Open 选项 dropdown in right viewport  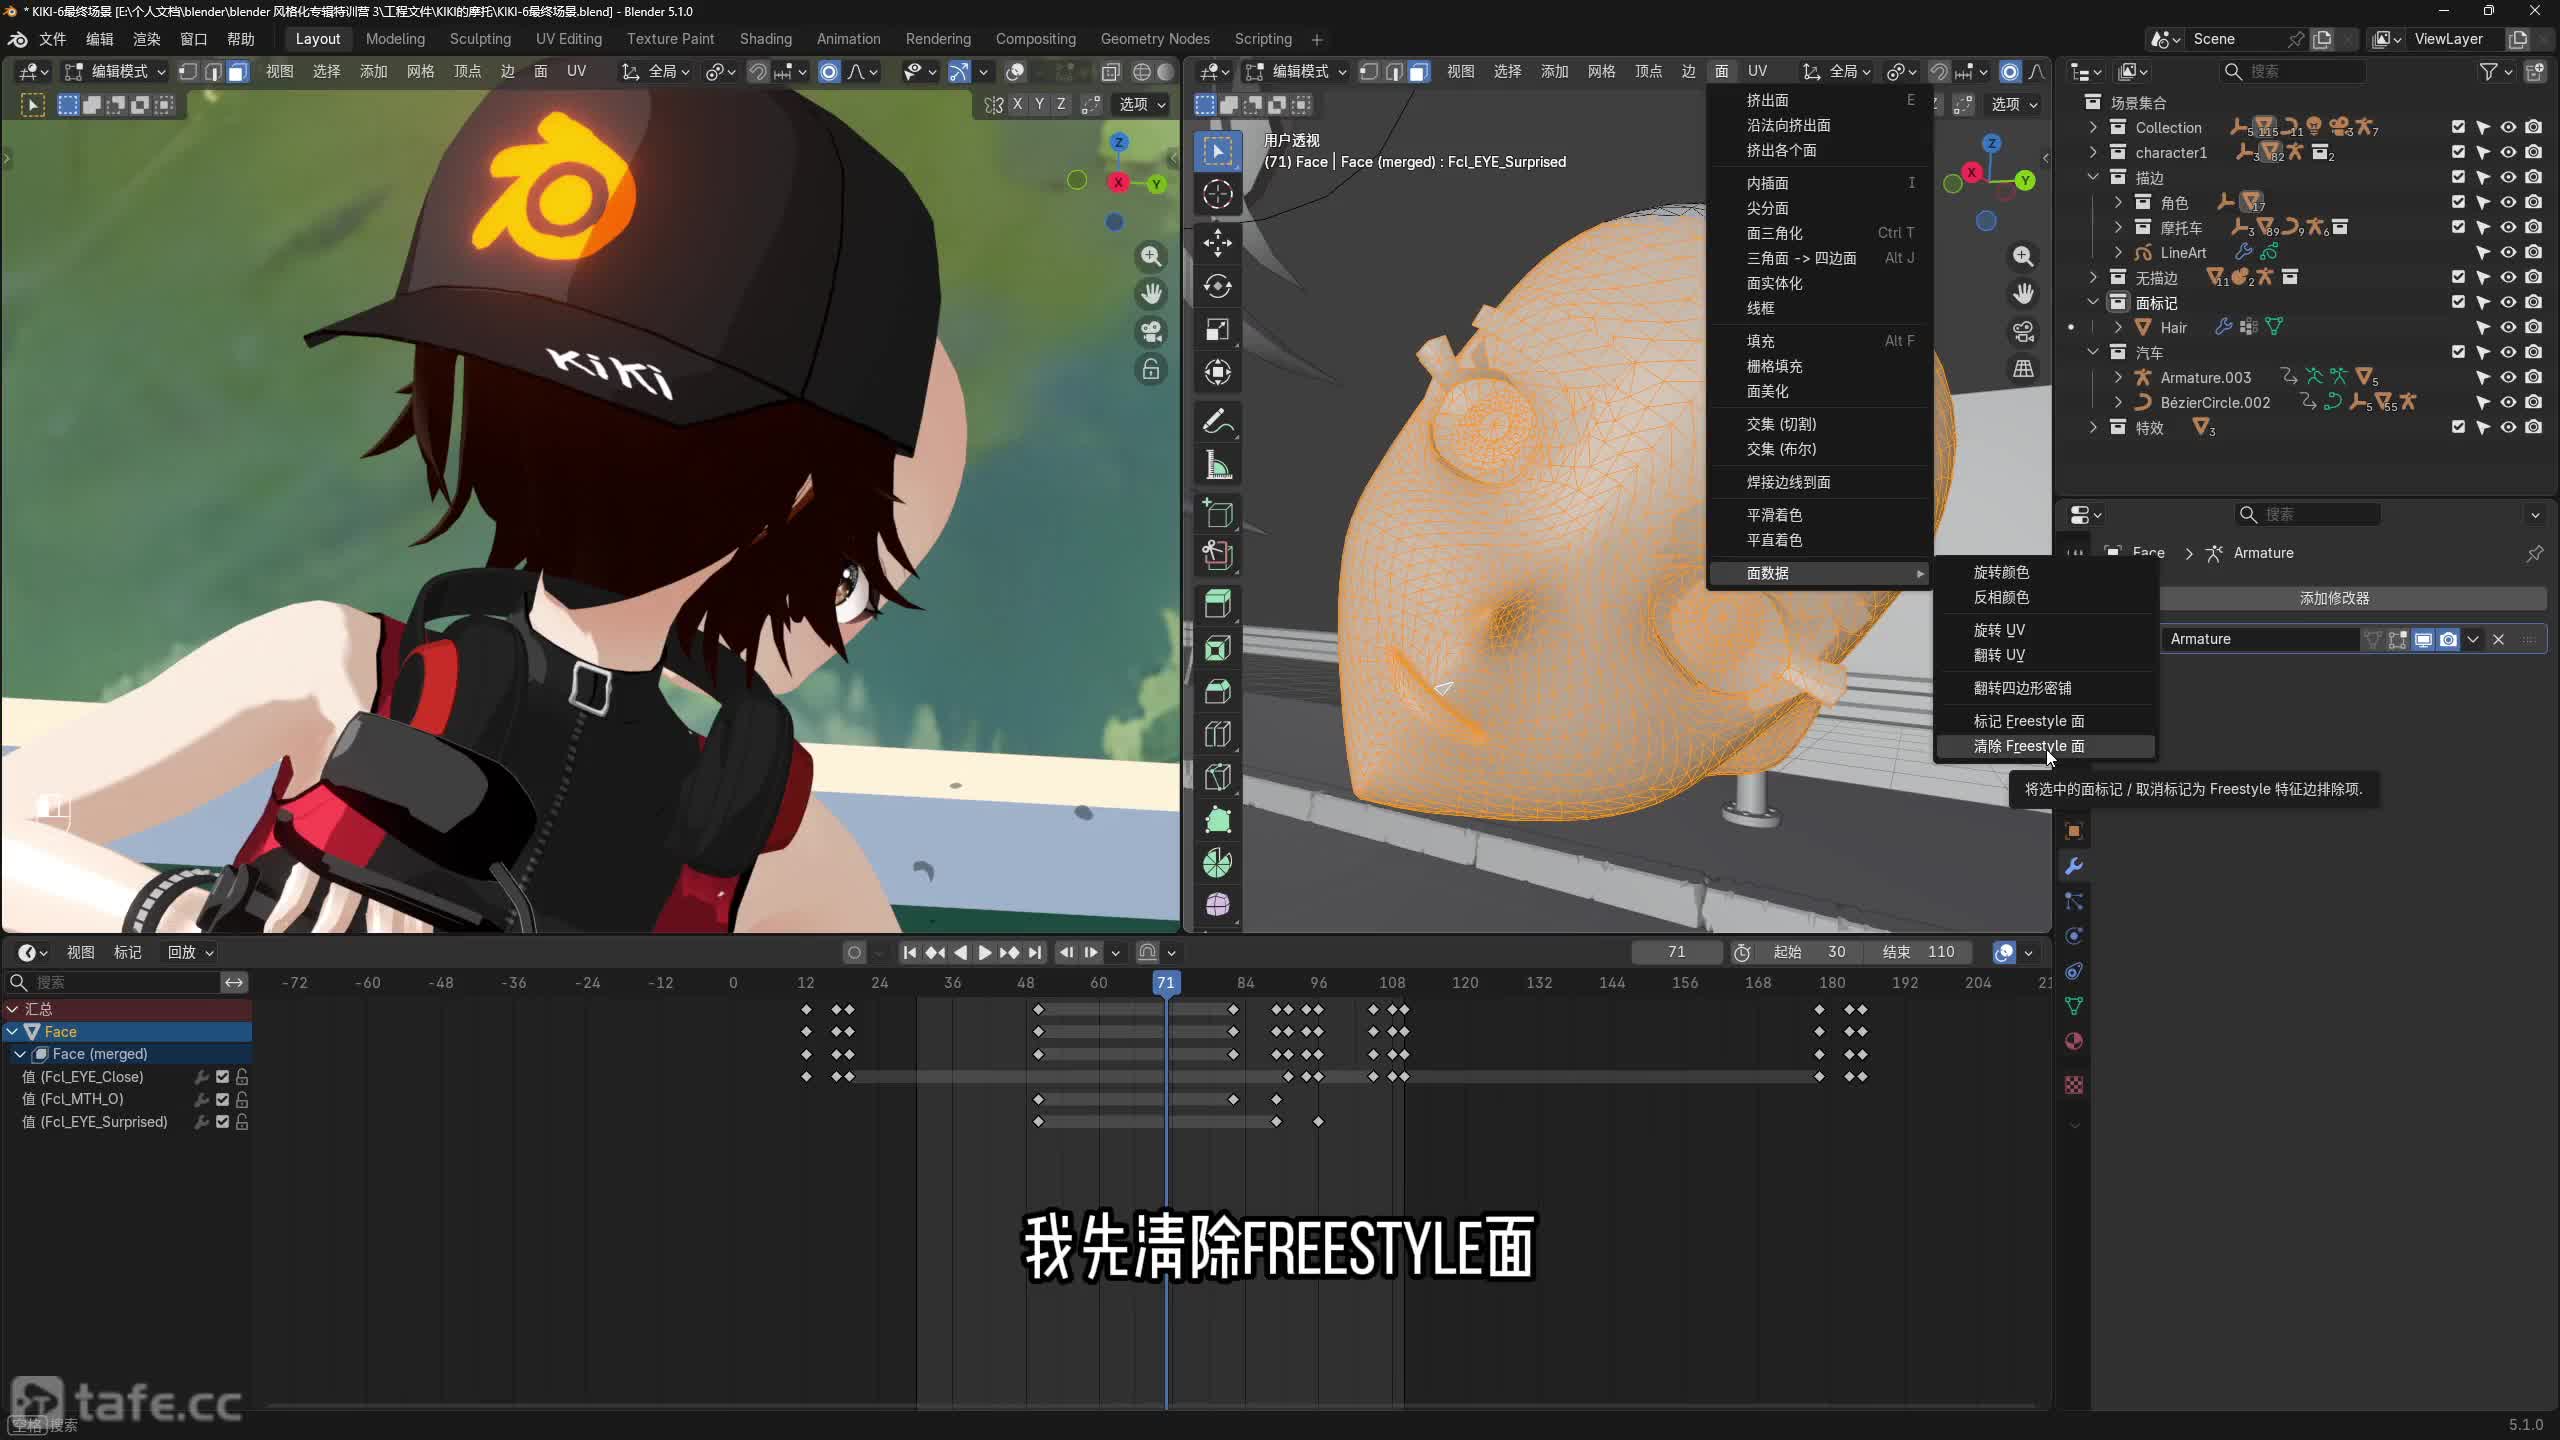pyautogui.click(x=2013, y=104)
